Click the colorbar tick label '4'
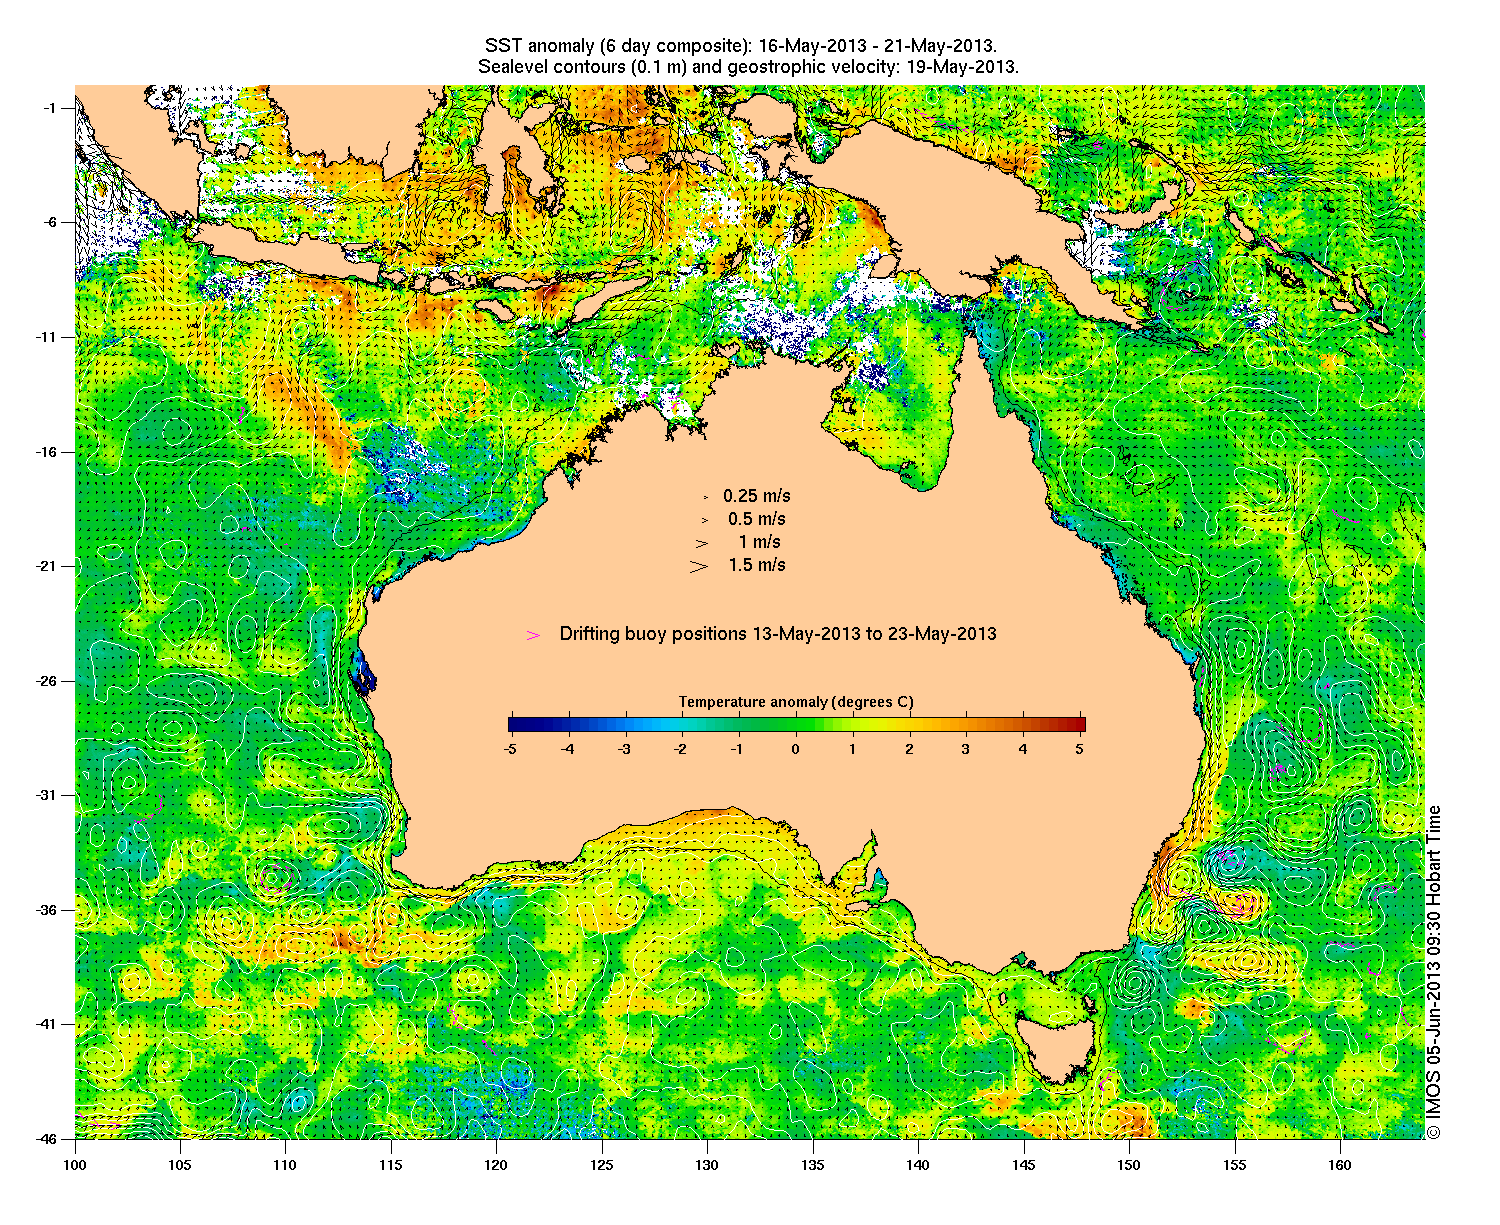This screenshot has width=1500, height=1225. click(x=1023, y=748)
